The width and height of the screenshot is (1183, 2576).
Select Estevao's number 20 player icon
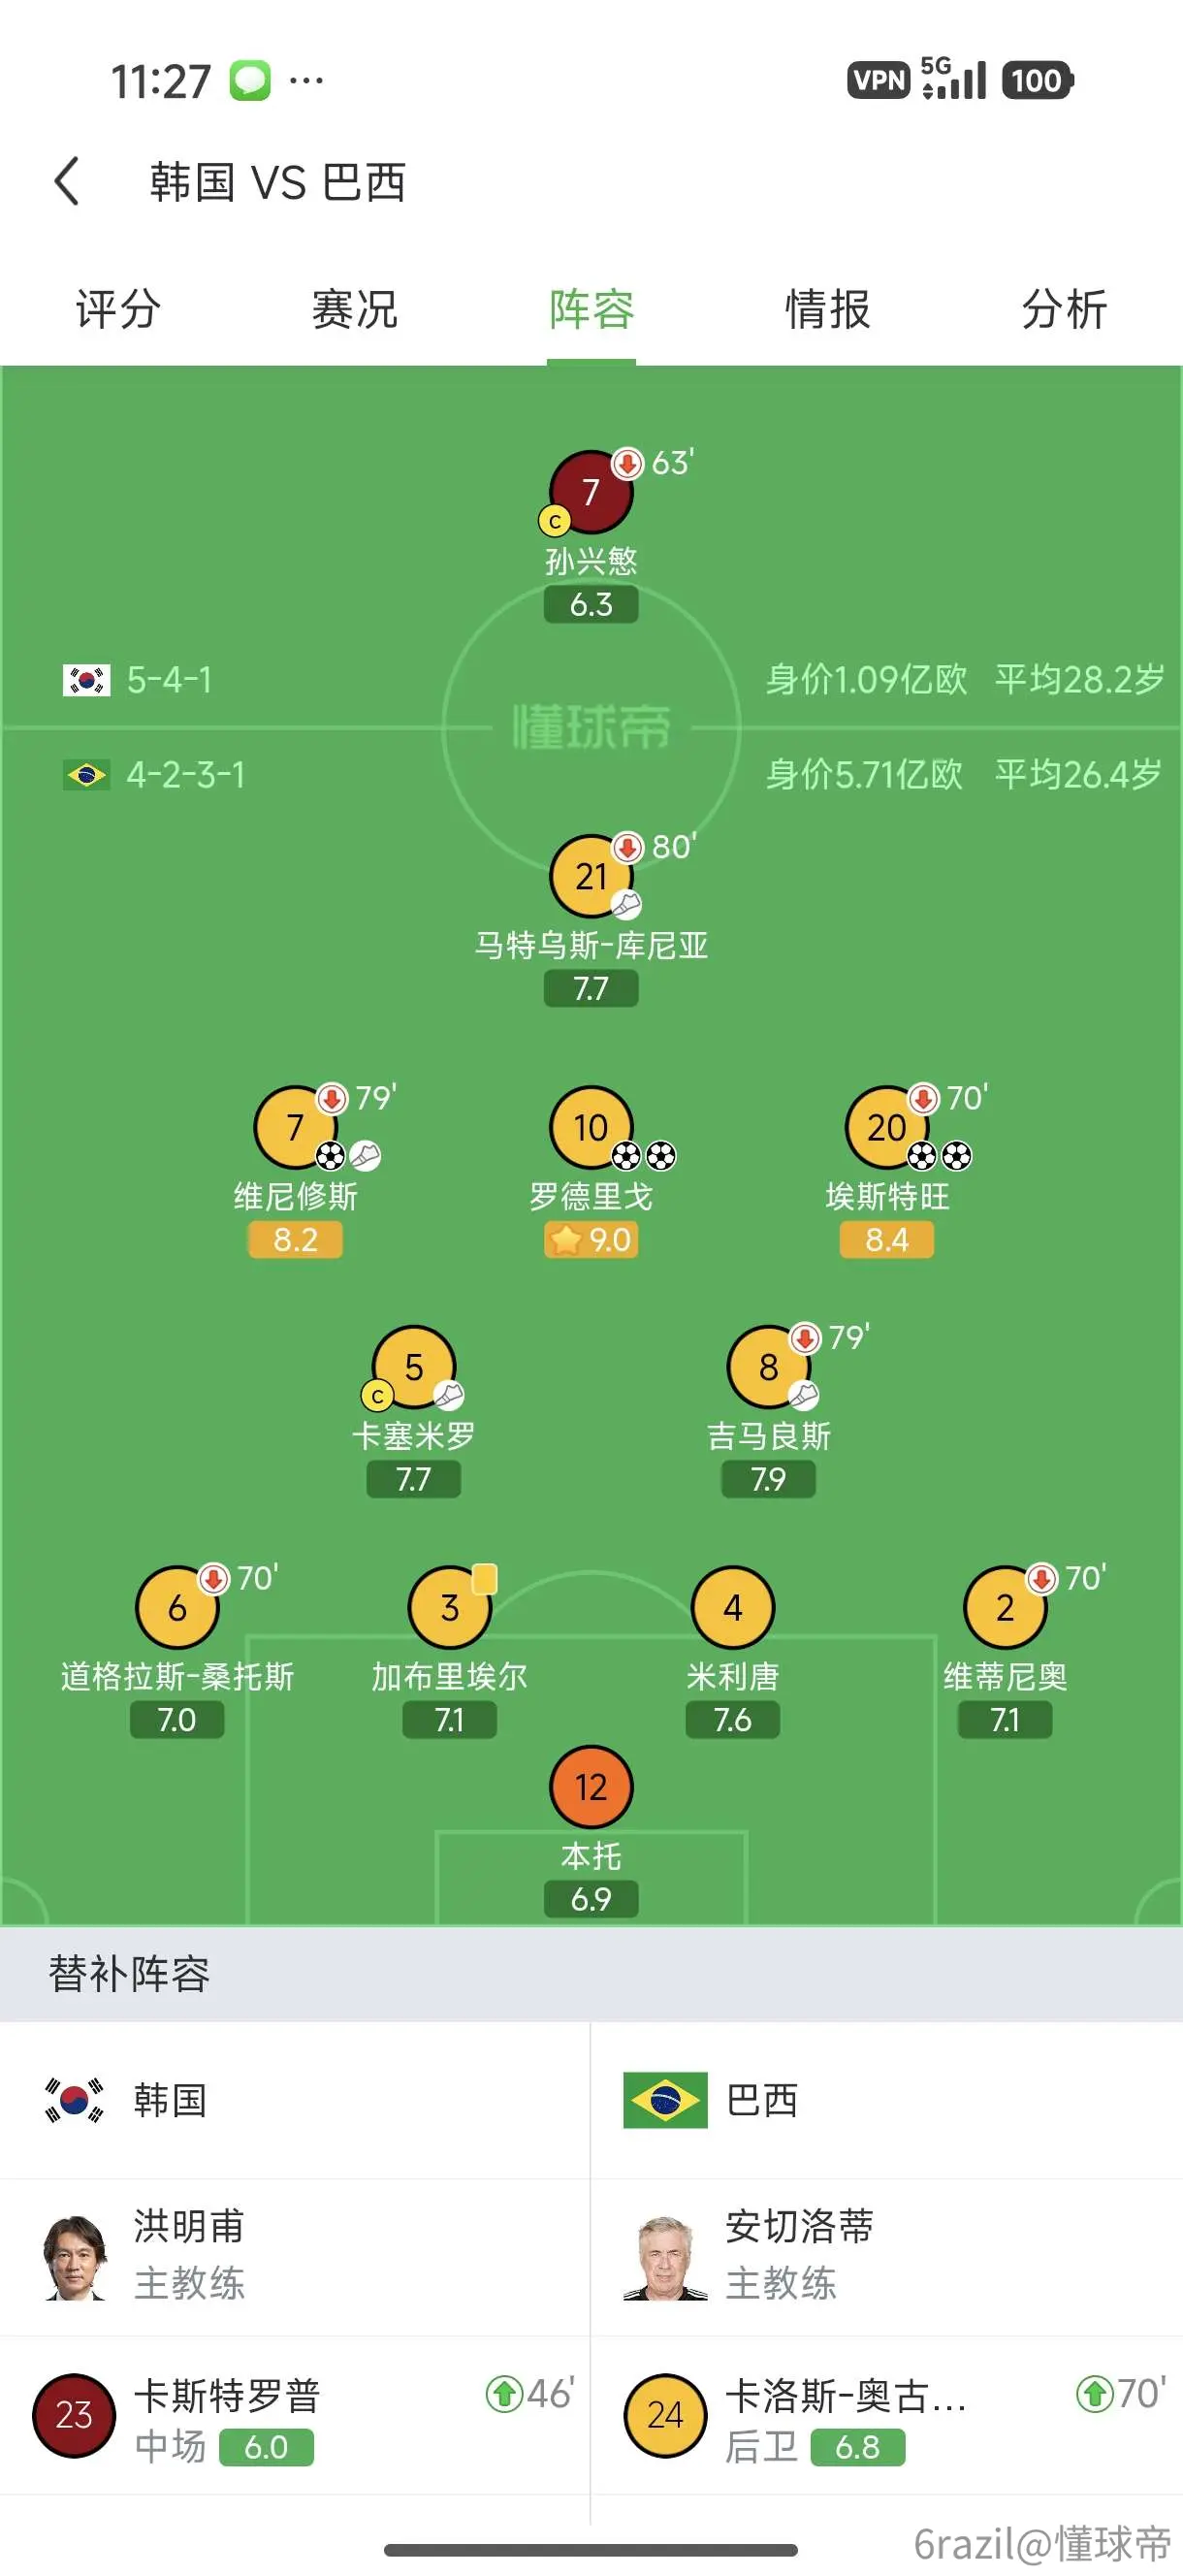(887, 1127)
